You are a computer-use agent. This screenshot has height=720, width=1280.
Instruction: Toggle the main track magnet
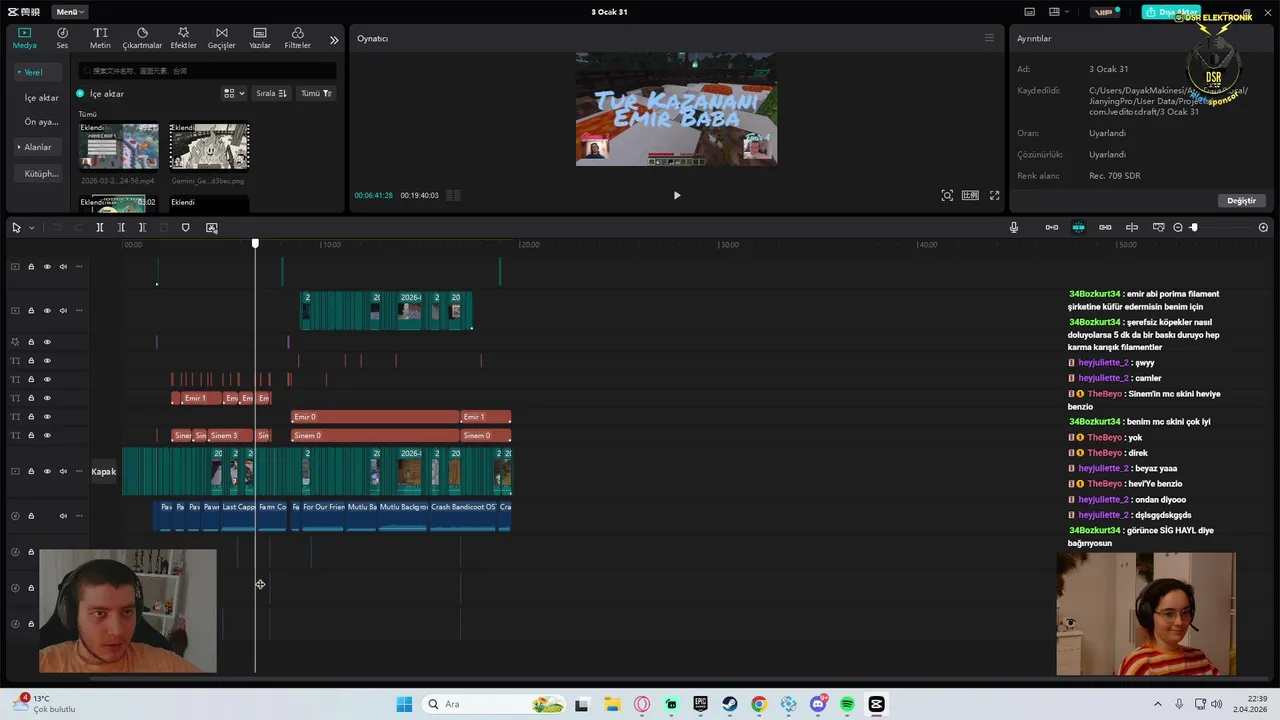pyautogui.click(x=1052, y=228)
